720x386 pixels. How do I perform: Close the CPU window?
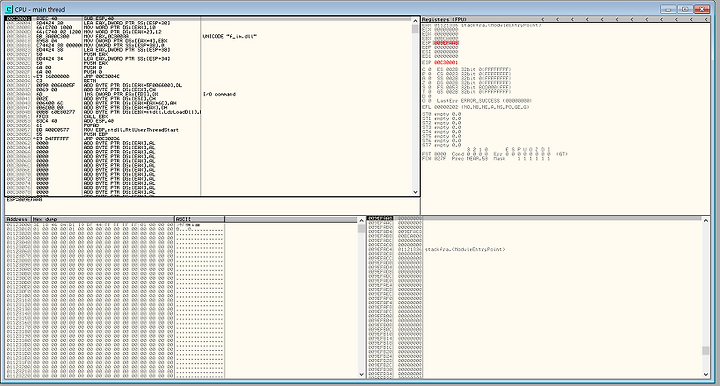click(x=702, y=9)
